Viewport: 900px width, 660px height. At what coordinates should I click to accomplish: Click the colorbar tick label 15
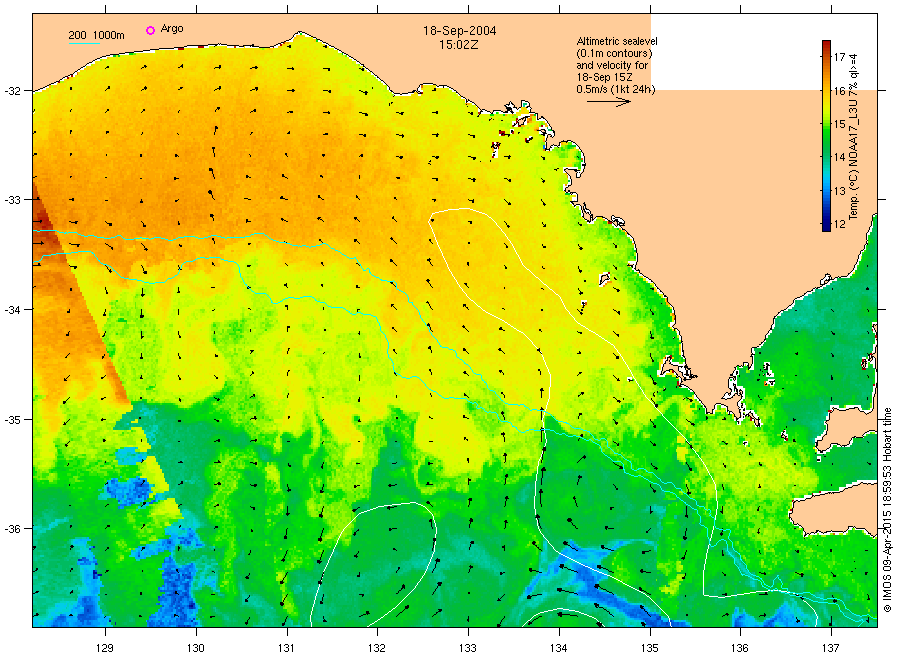tap(840, 124)
